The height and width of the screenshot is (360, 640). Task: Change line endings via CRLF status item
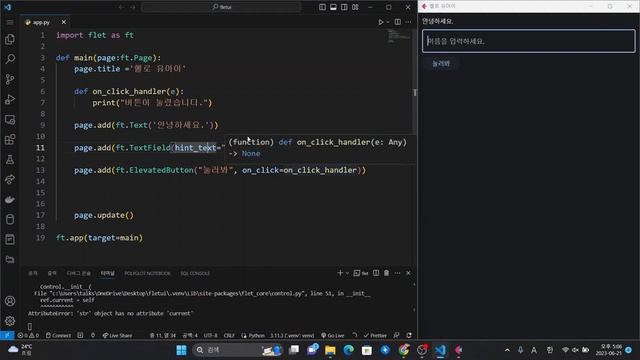(229, 335)
